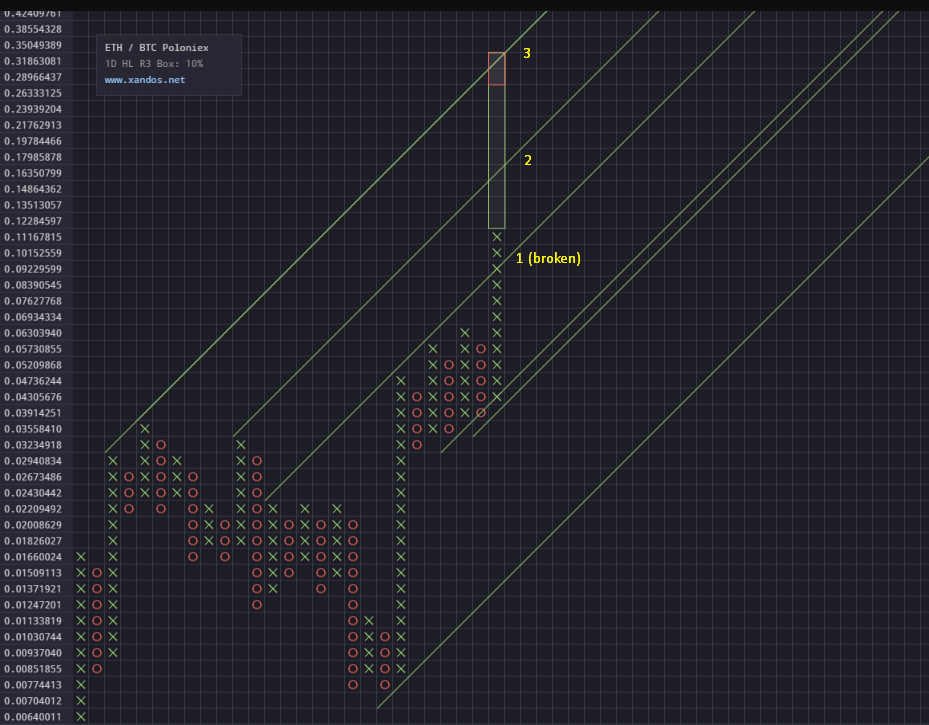Click price label 0.00937040

pos(33,653)
